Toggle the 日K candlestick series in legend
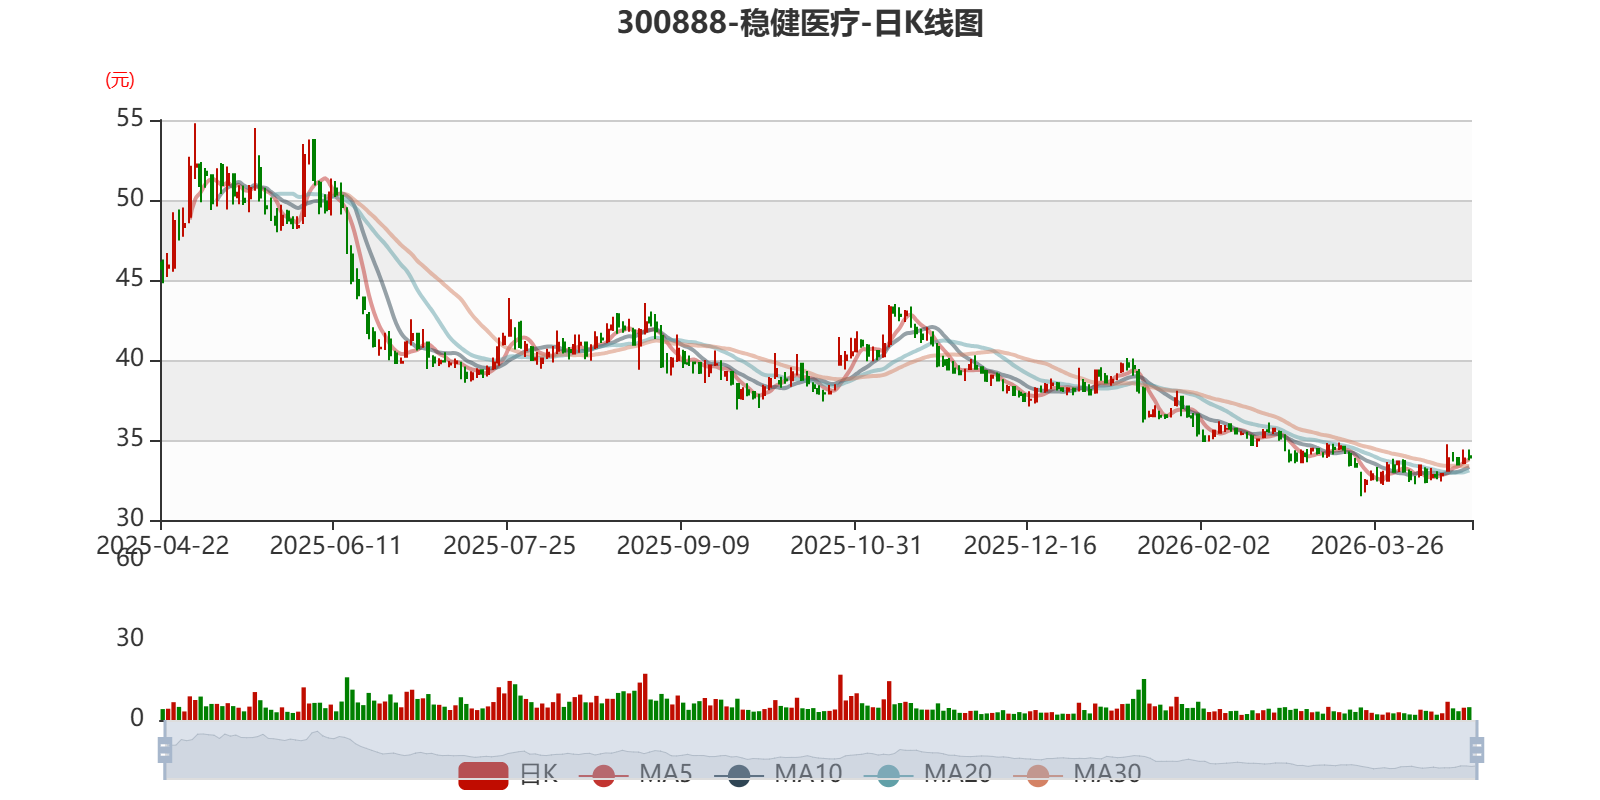 click(x=508, y=774)
